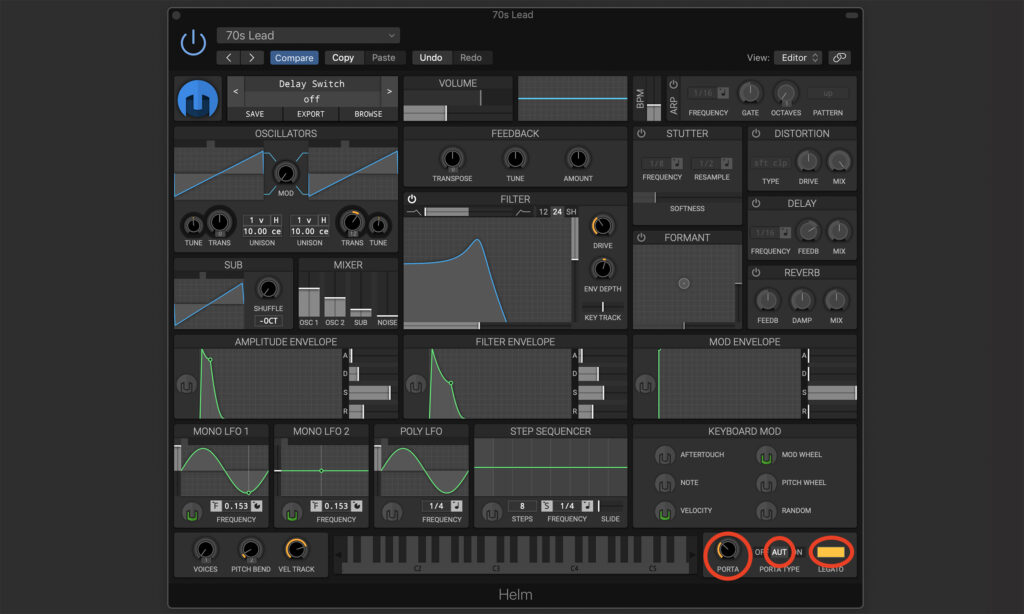Screen dimensions: 1024x614
Task: Click the Poly LFO tempo sync note icon
Action: point(456,506)
